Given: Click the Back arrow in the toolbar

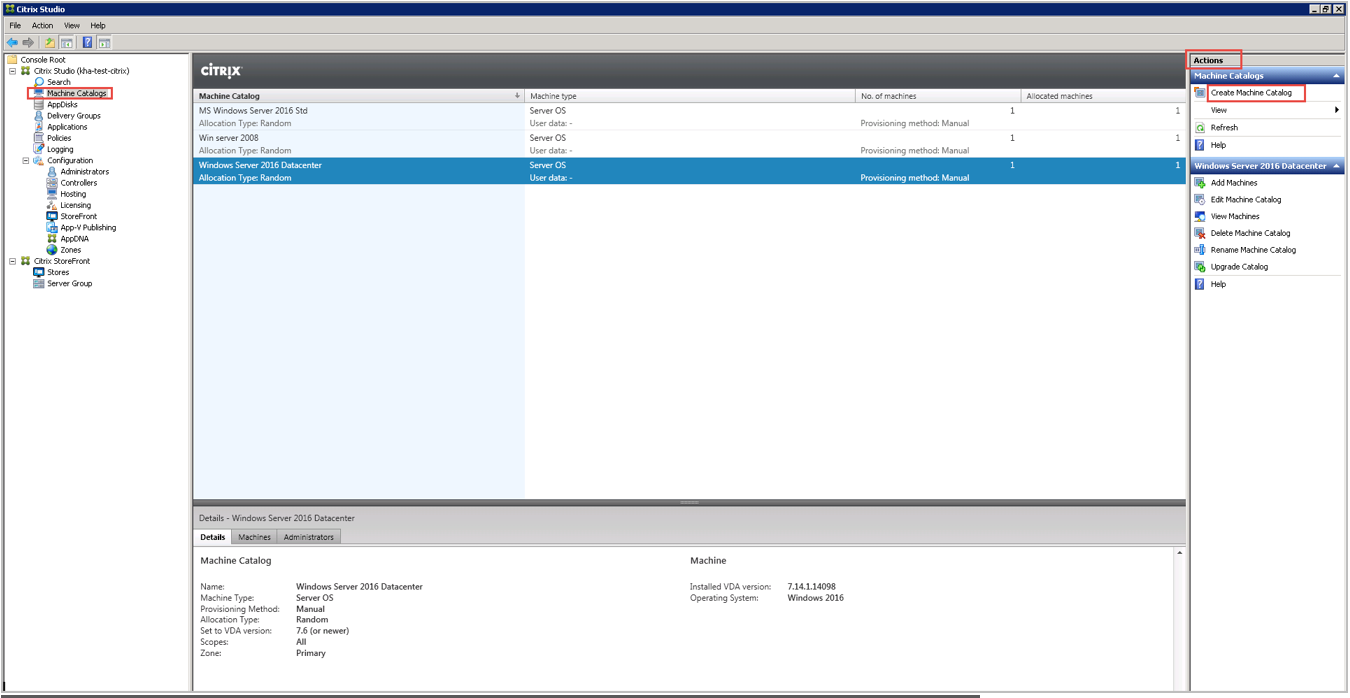Looking at the screenshot, I should pos(12,43).
